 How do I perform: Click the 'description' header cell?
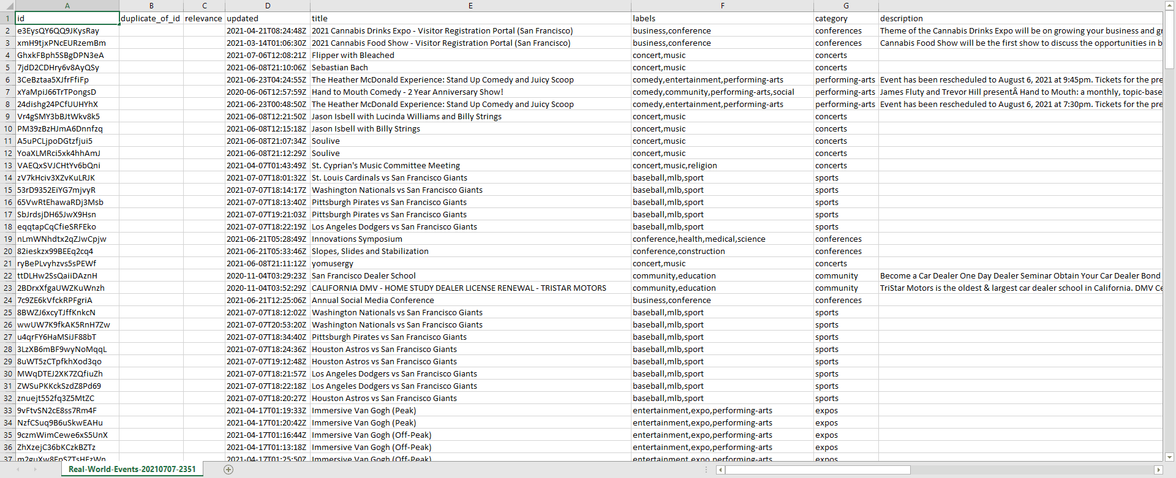click(1022, 18)
